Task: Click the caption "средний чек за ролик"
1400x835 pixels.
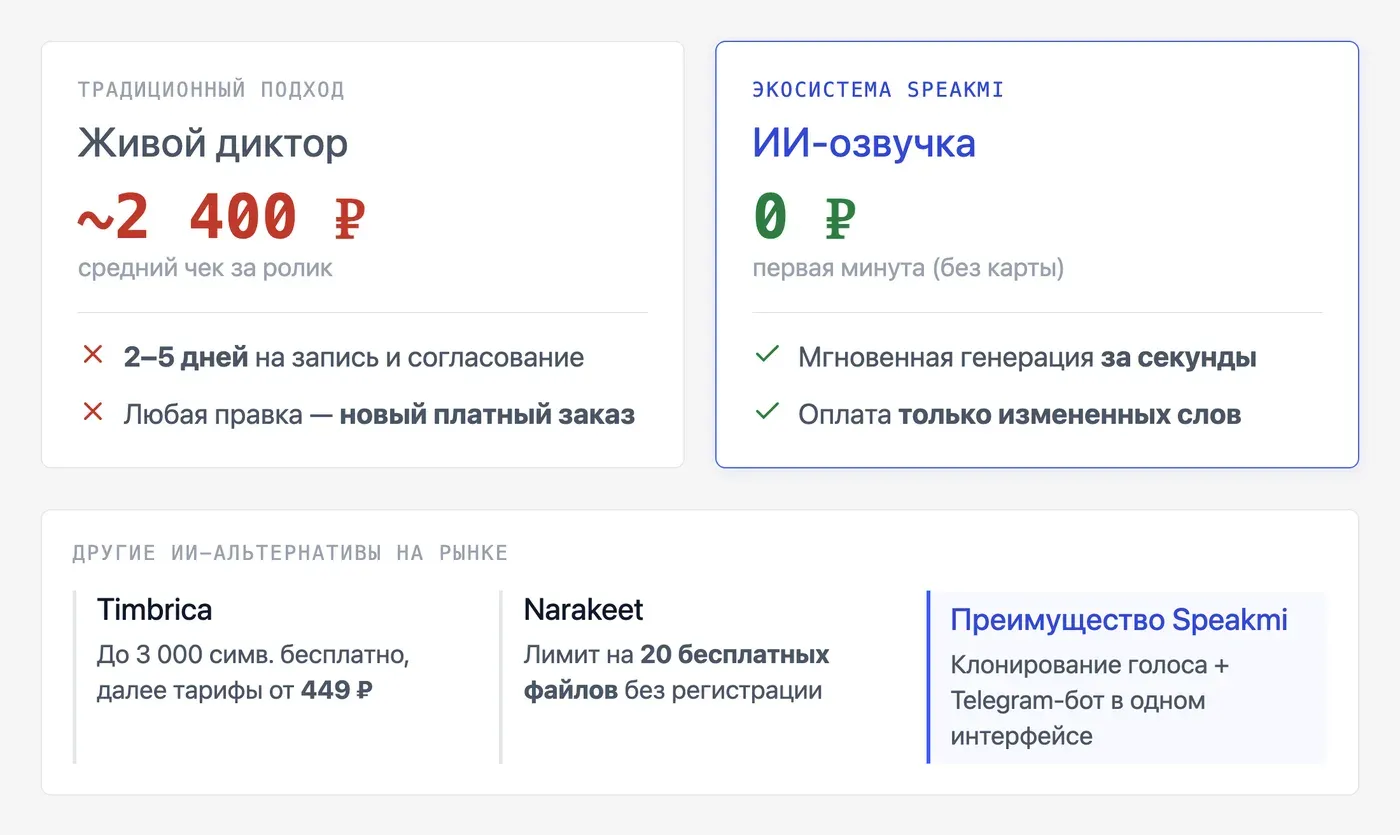Action: (x=205, y=268)
